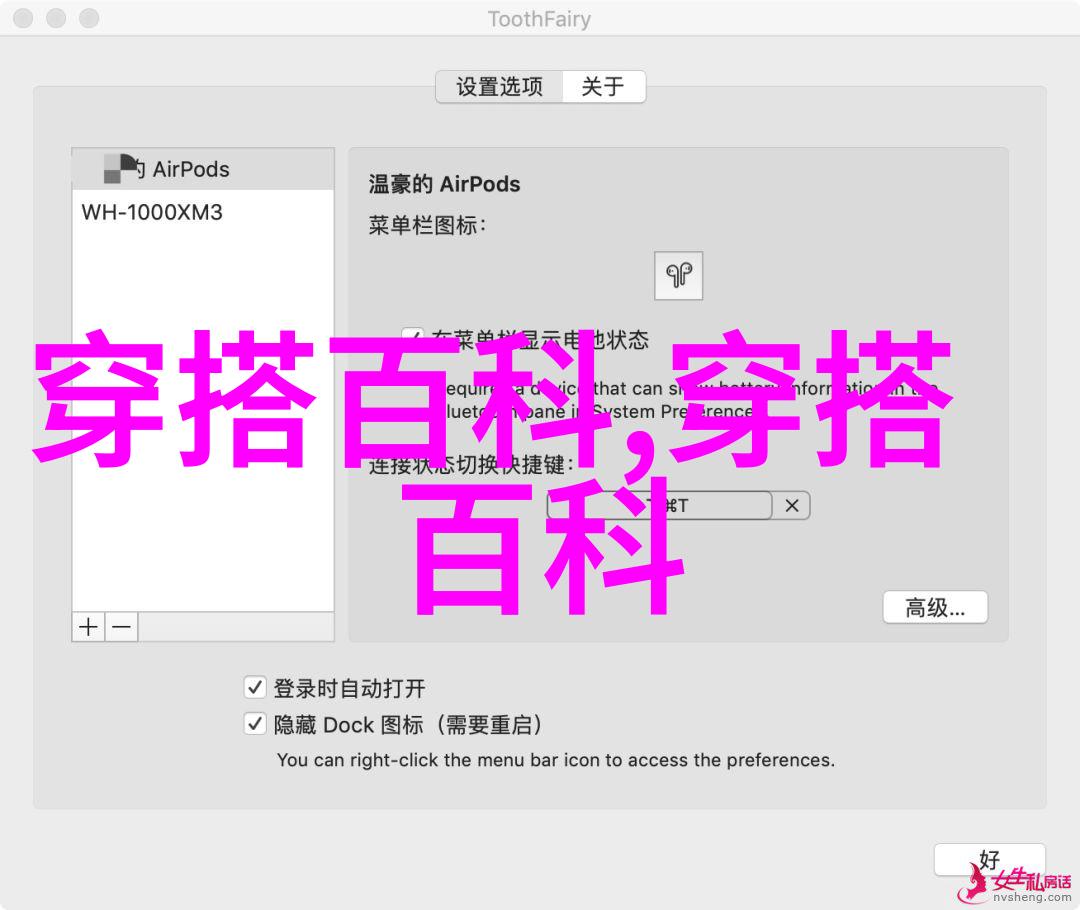Screen dimensions: 1080x910
Task: Select WH-1000XM3 in device list
Action: 203,212
